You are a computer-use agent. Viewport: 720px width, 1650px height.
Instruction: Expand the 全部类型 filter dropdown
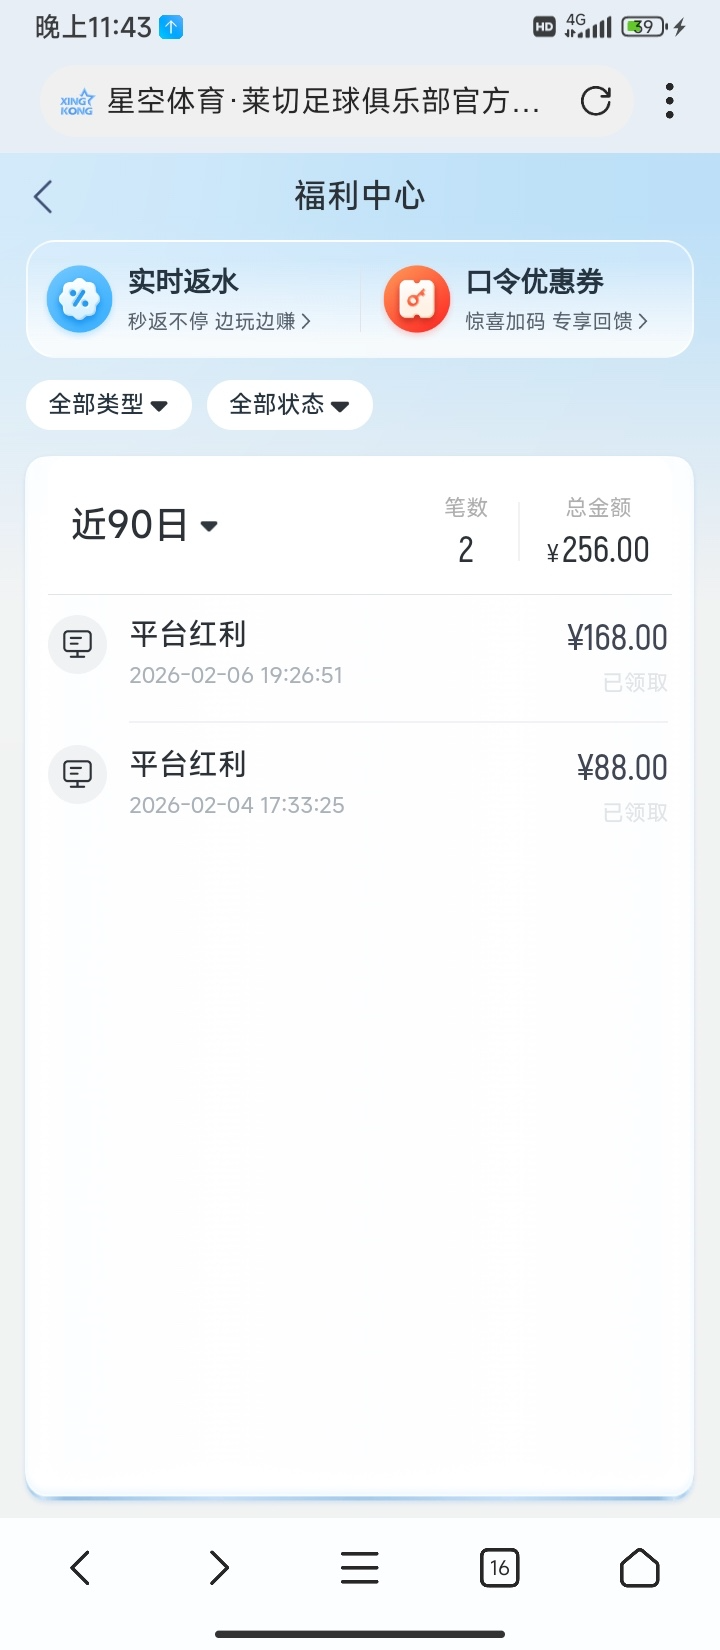pos(108,405)
